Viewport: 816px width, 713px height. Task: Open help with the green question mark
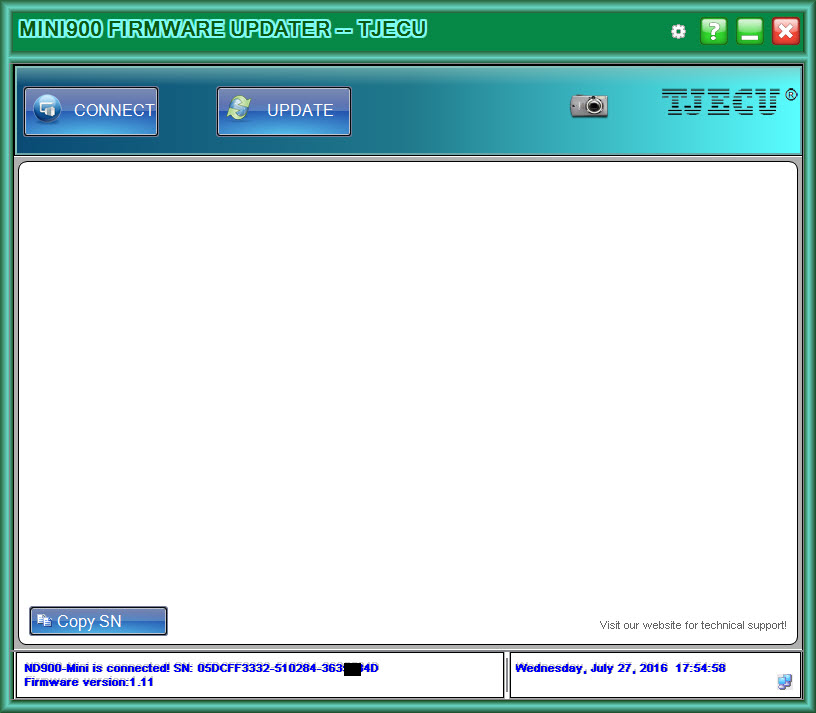coord(714,31)
